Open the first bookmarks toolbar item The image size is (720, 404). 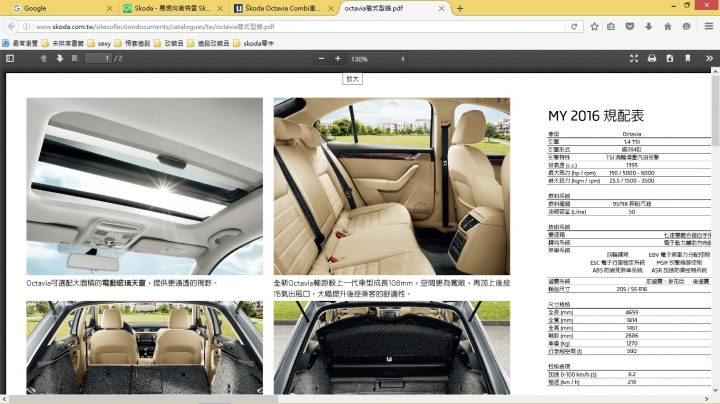coord(20,43)
